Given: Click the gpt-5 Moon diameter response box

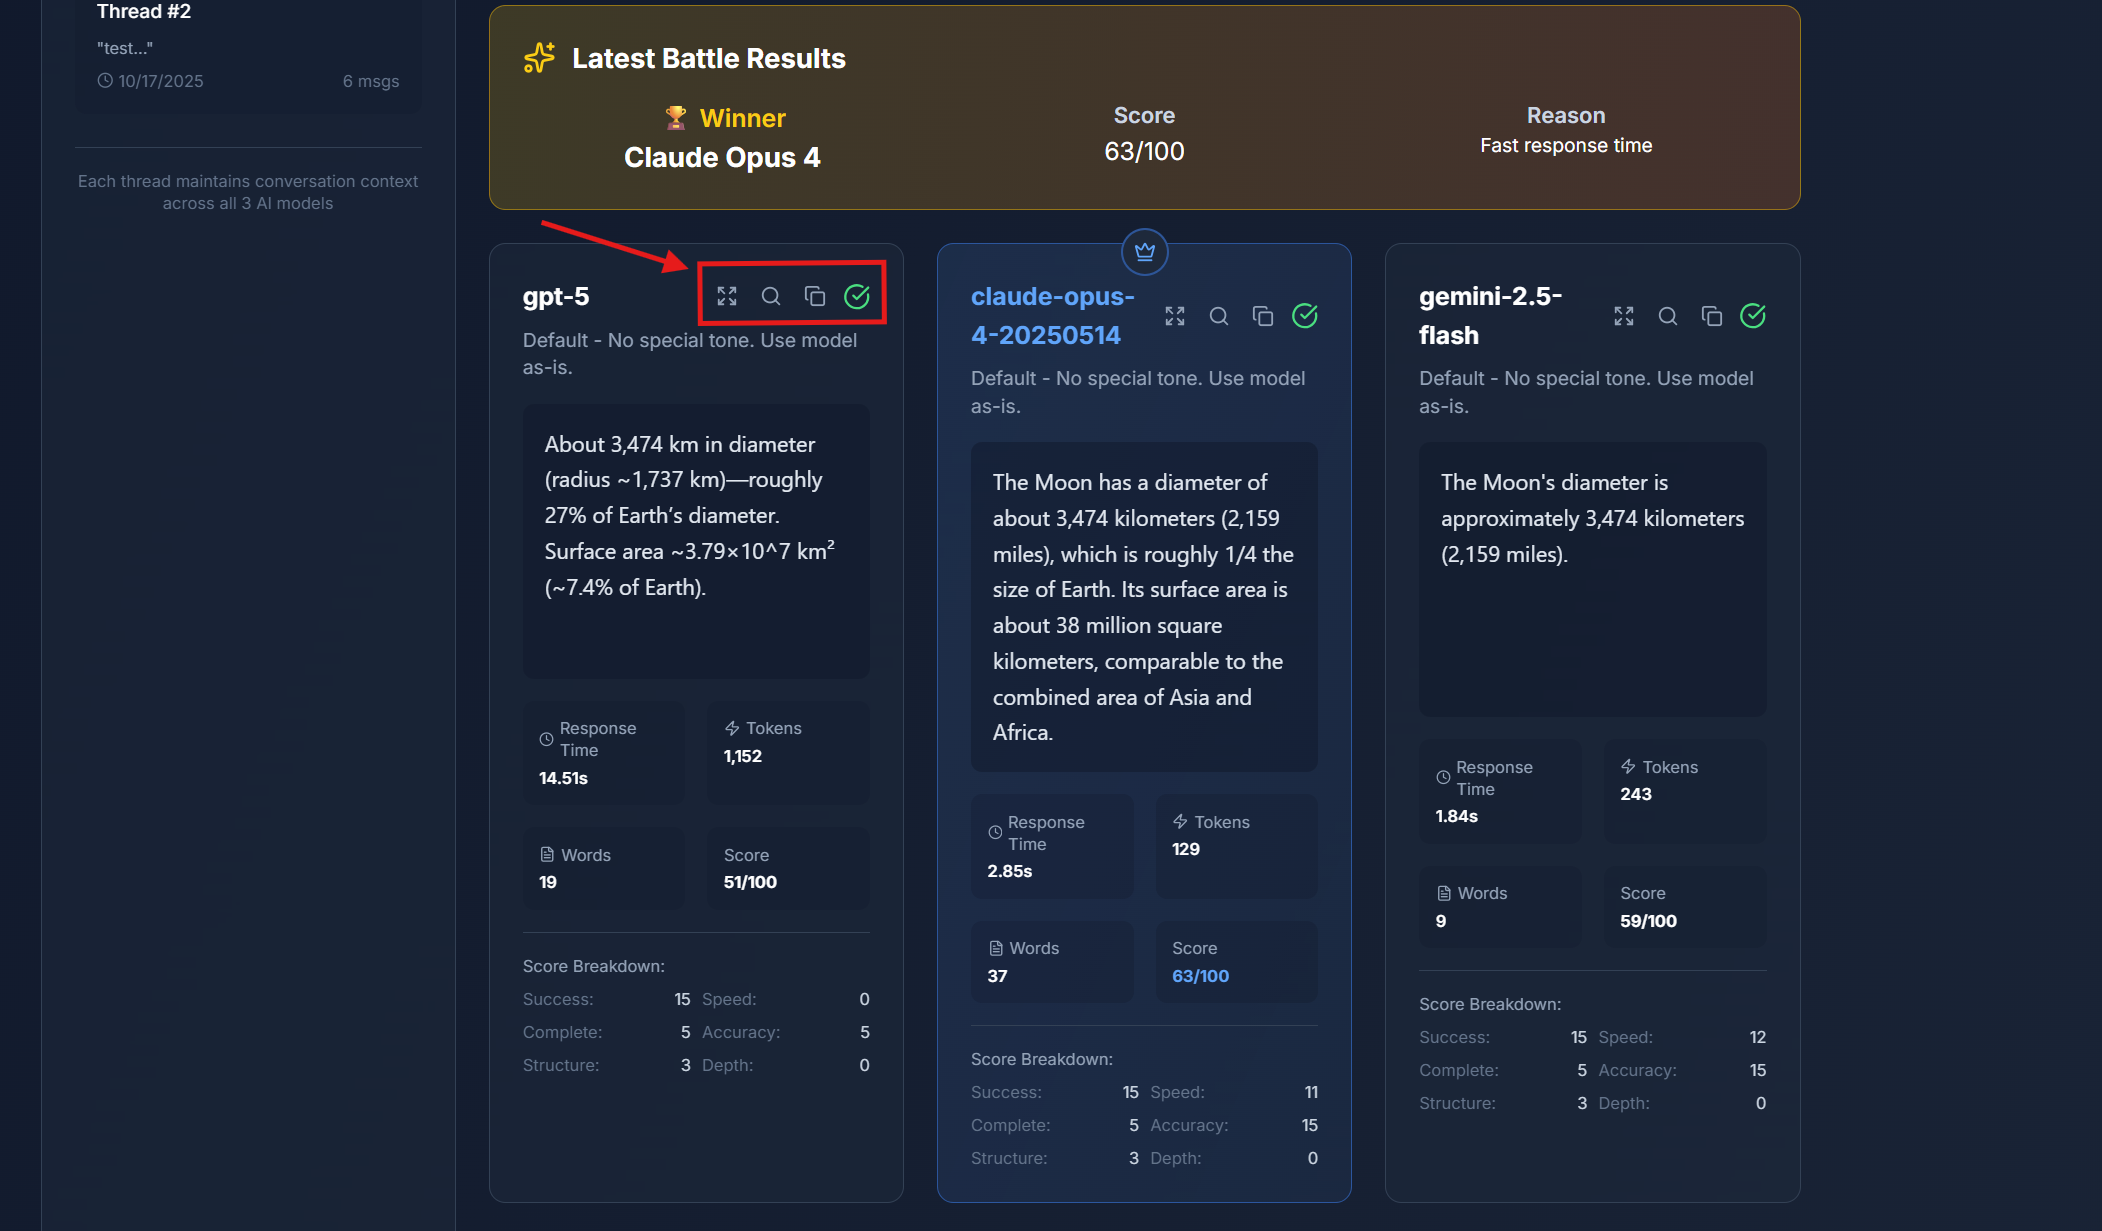Looking at the screenshot, I should pyautogui.click(x=696, y=540).
